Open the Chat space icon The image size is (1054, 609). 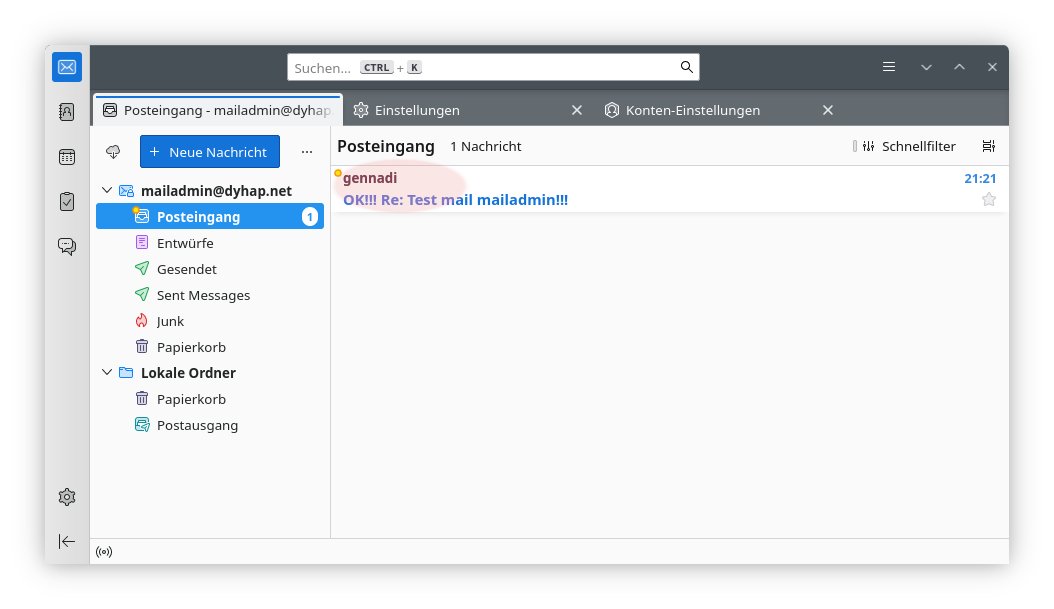(67, 246)
